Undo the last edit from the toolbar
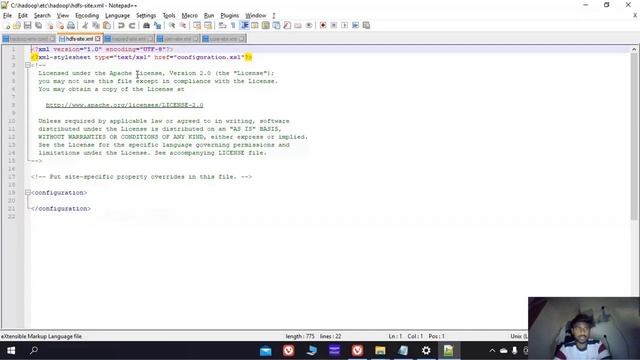Screen dimensions: 640x360 [121, 25]
